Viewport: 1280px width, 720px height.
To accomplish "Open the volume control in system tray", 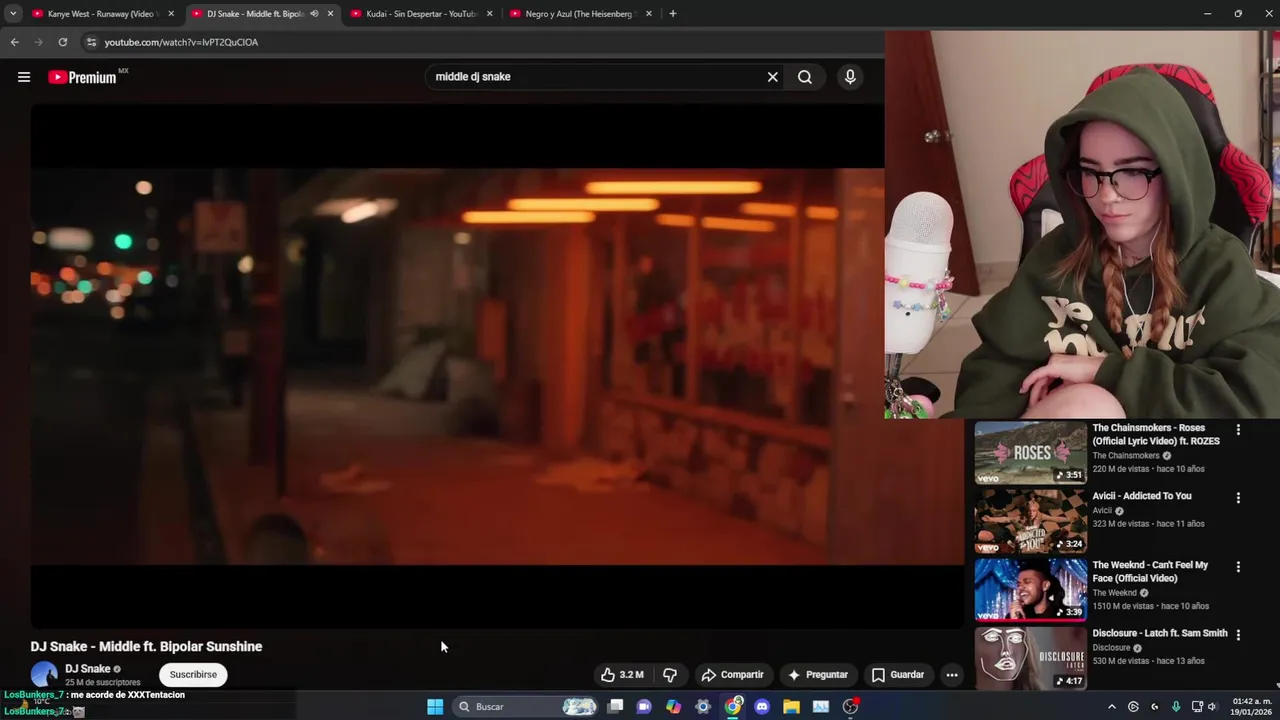I will 1212,707.
